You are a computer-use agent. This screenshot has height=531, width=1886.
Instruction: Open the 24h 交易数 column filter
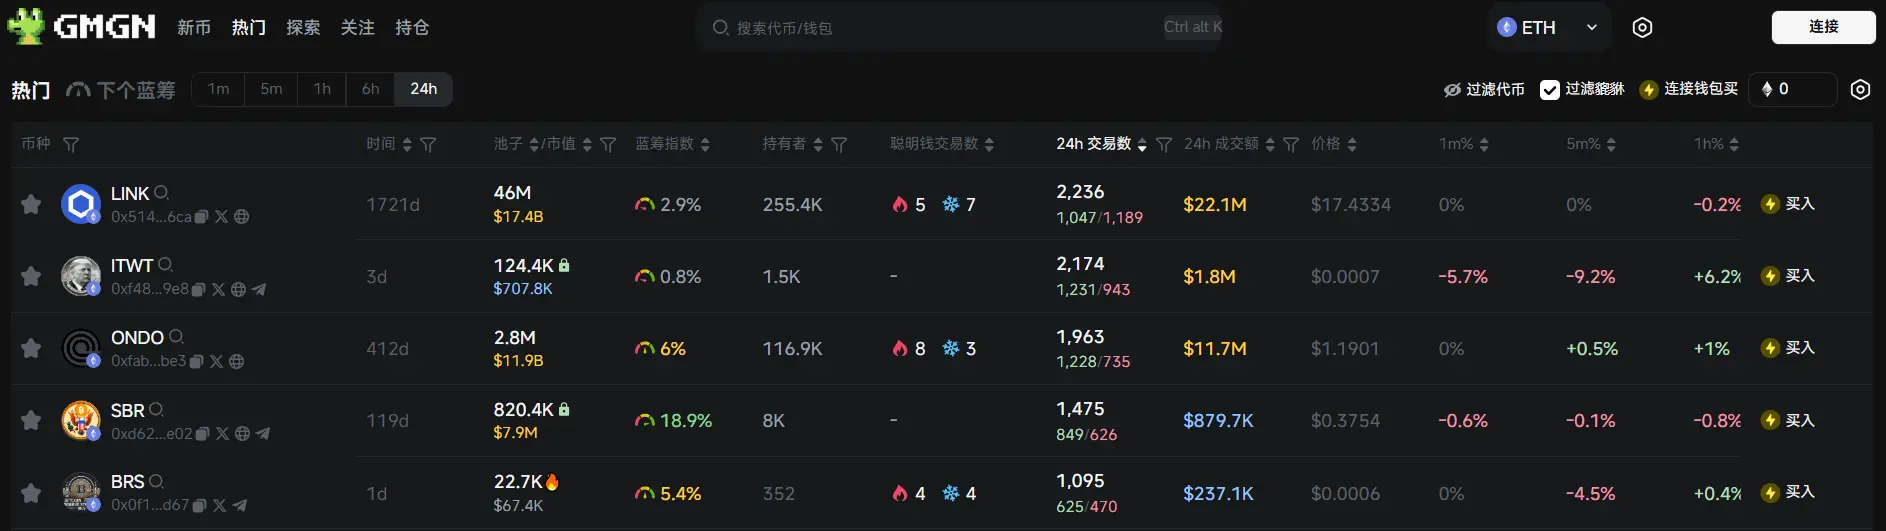click(x=1164, y=145)
